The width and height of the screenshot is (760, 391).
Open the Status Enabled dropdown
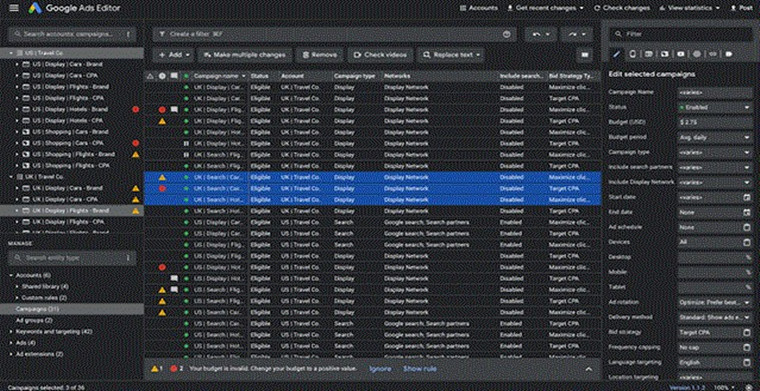click(715, 107)
